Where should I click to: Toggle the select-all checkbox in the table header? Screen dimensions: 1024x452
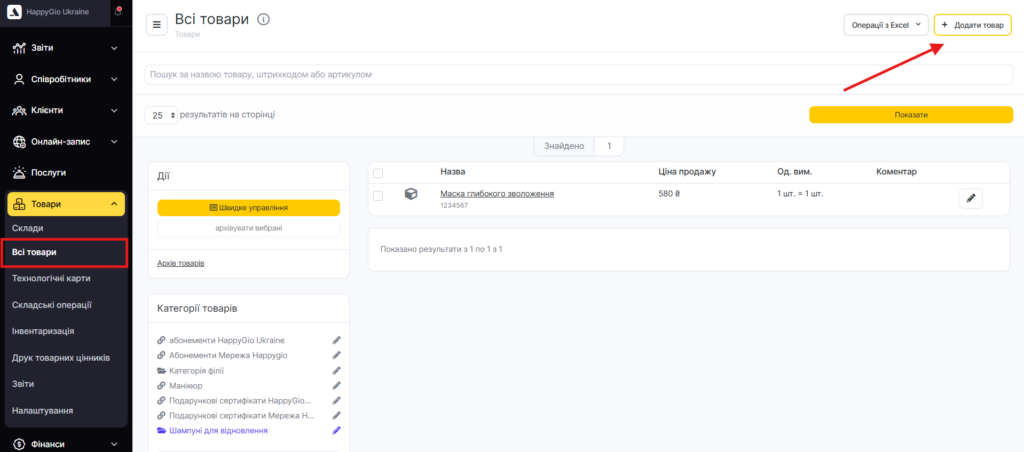click(378, 173)
